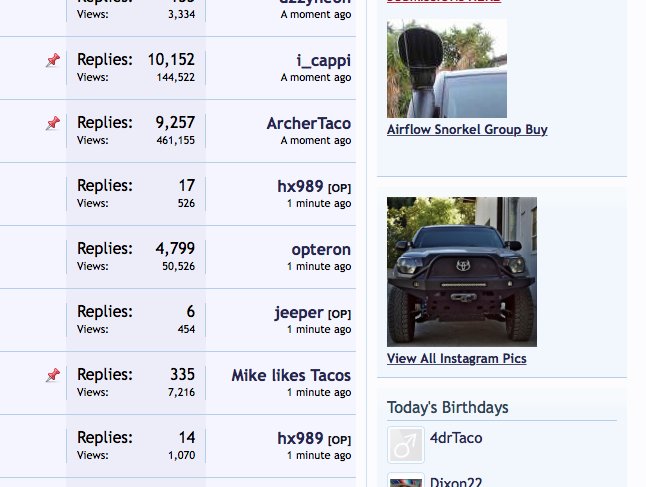This screenshot has height=487, width=646.
Task: Click pushpin icon beside 335 replies row
Action: click(x=53, y=375)
